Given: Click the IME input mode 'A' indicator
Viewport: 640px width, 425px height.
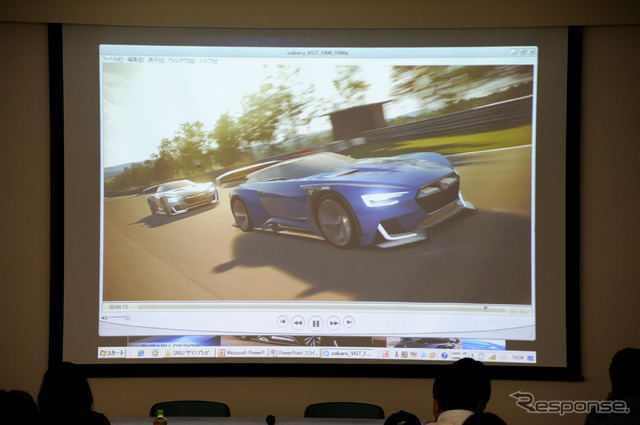Looking at the screenshot, I should [396, 355].
